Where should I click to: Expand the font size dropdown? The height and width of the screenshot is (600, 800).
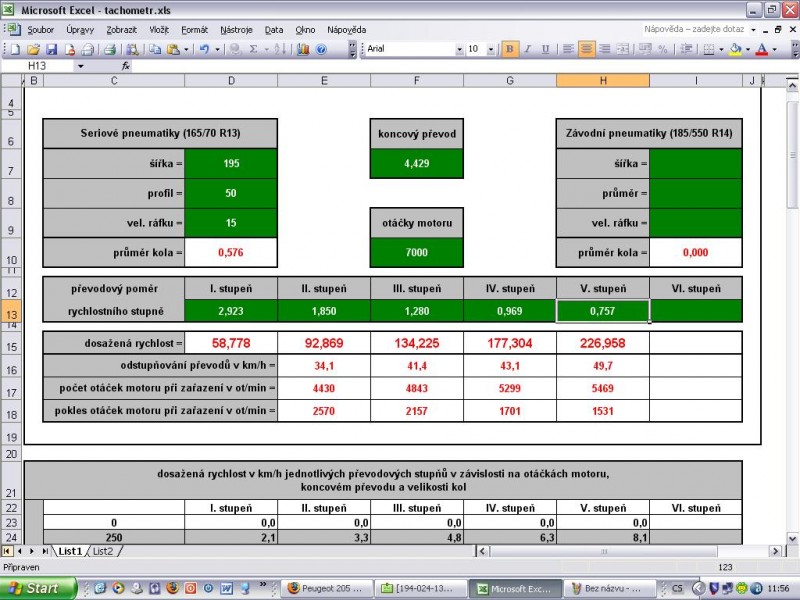pyautogui.click(x=491, y=49)
